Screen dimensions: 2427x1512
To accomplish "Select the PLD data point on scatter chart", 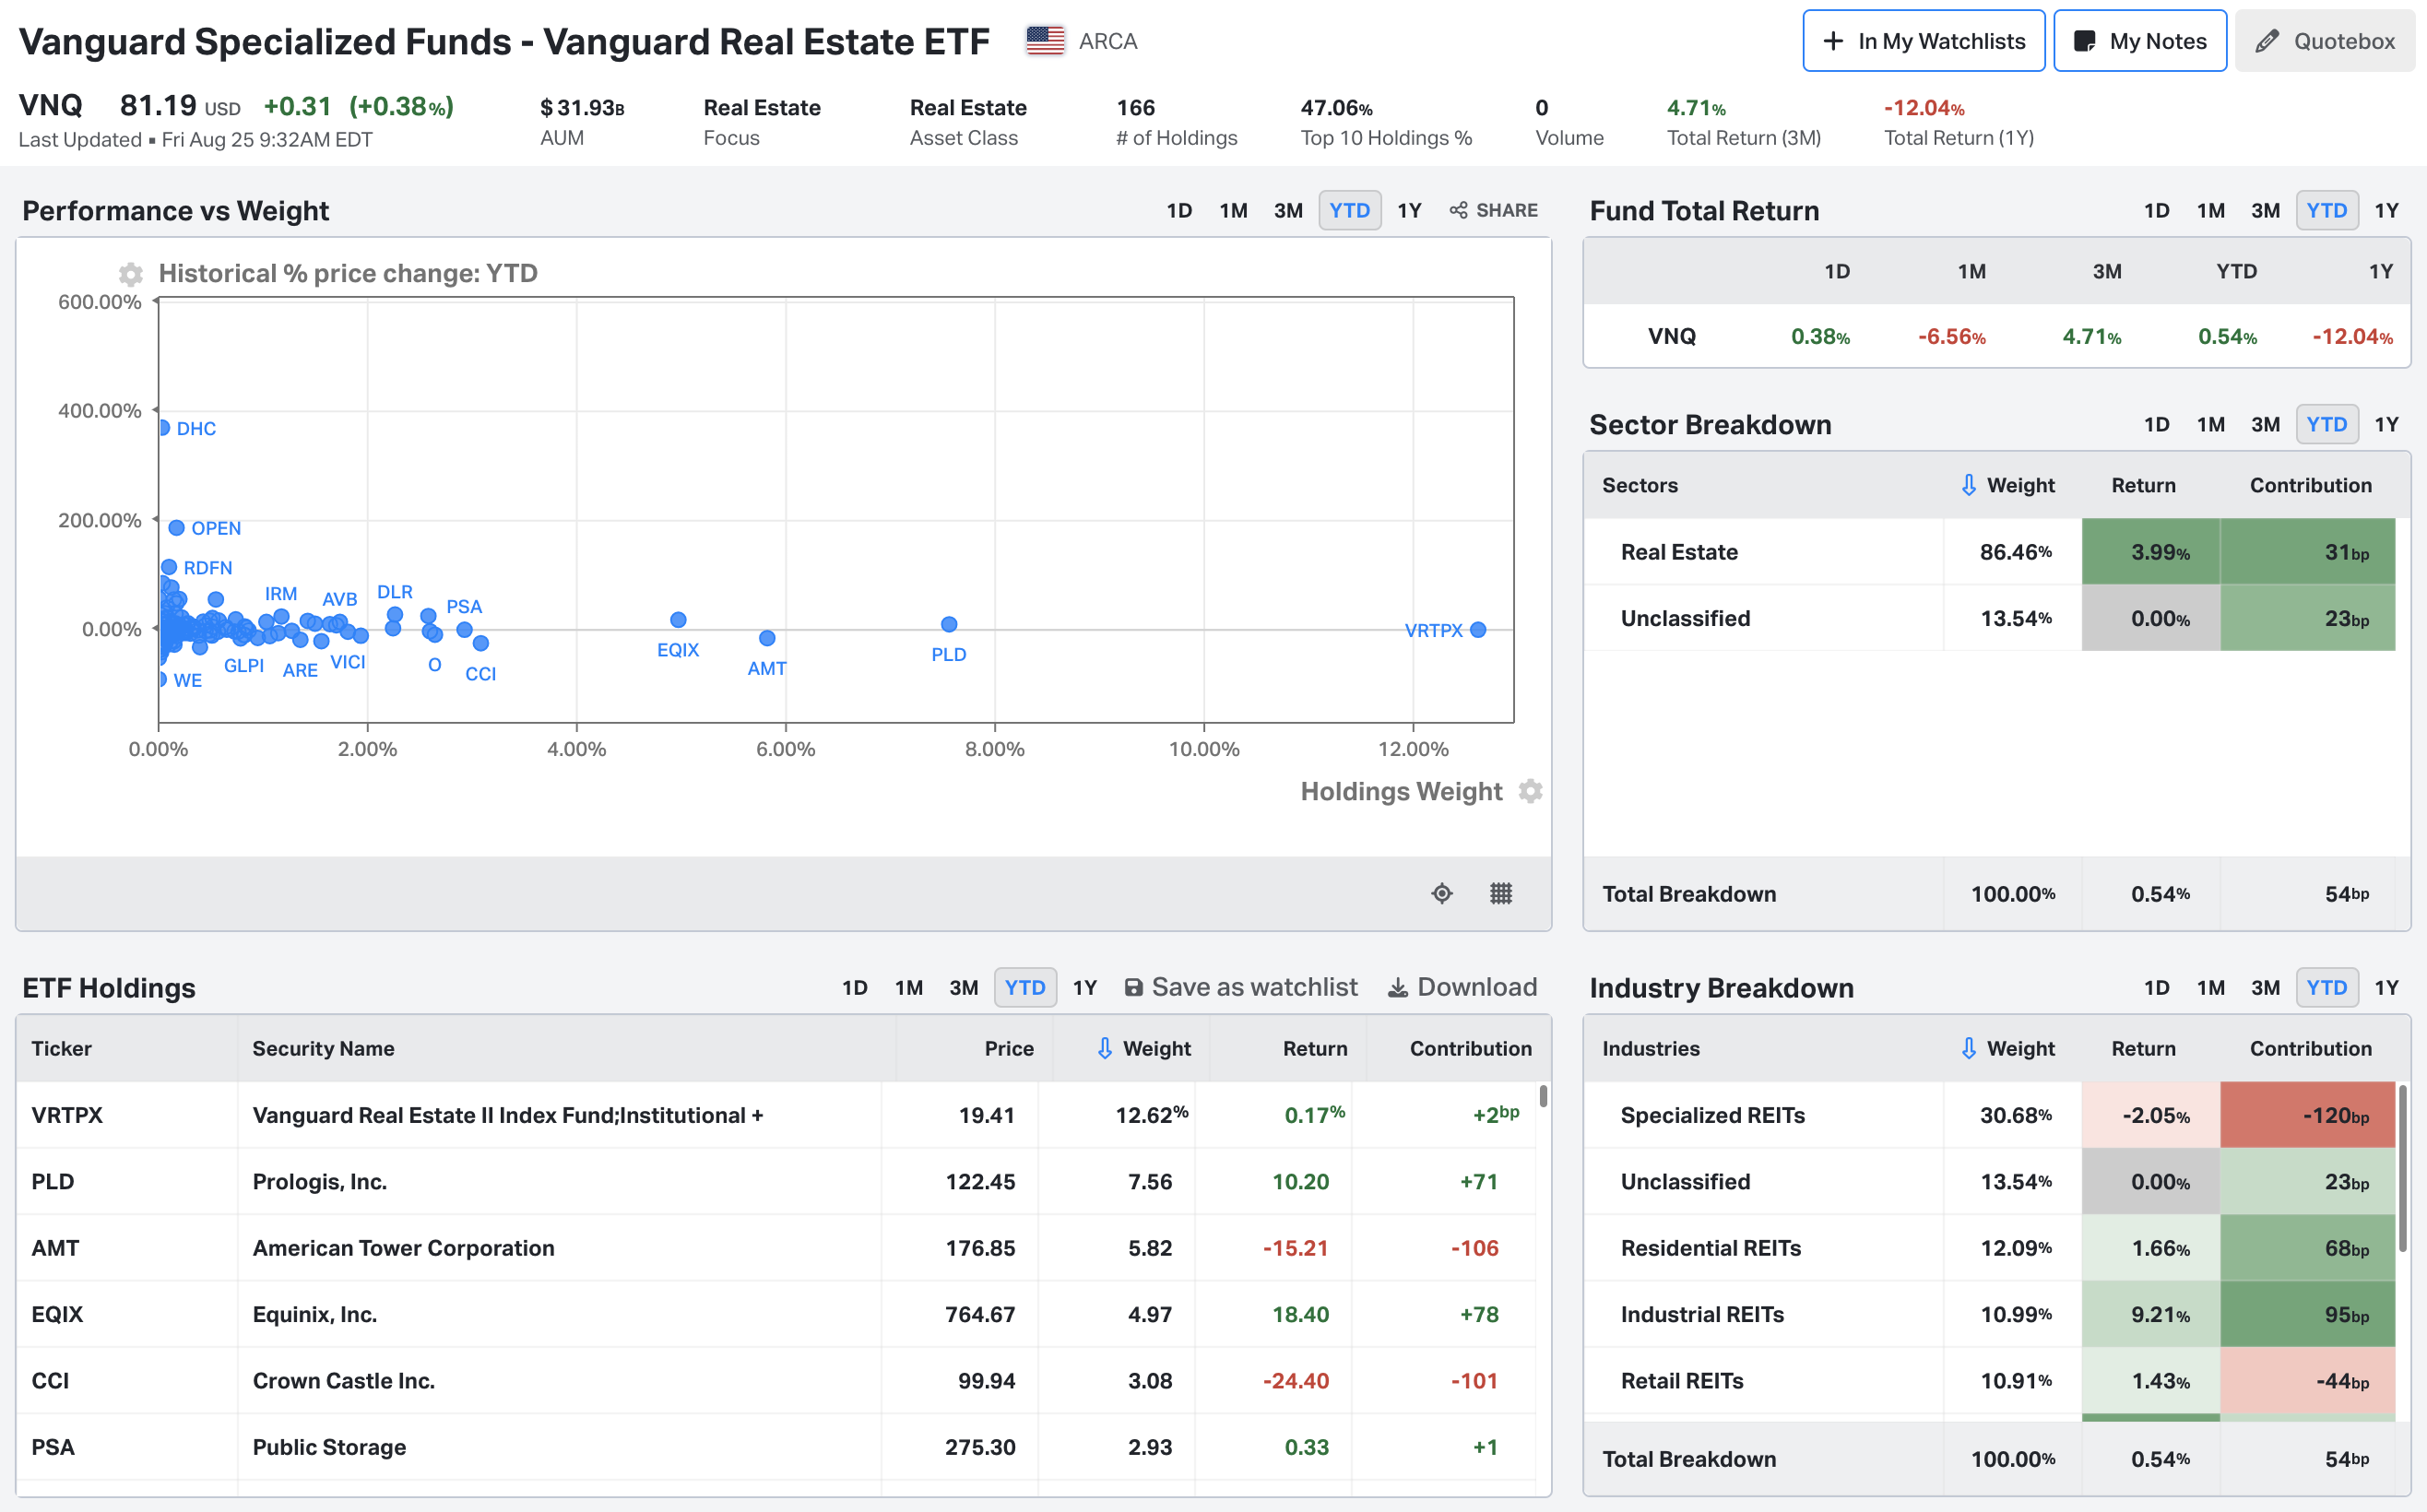I will click(x=949, y=624).
